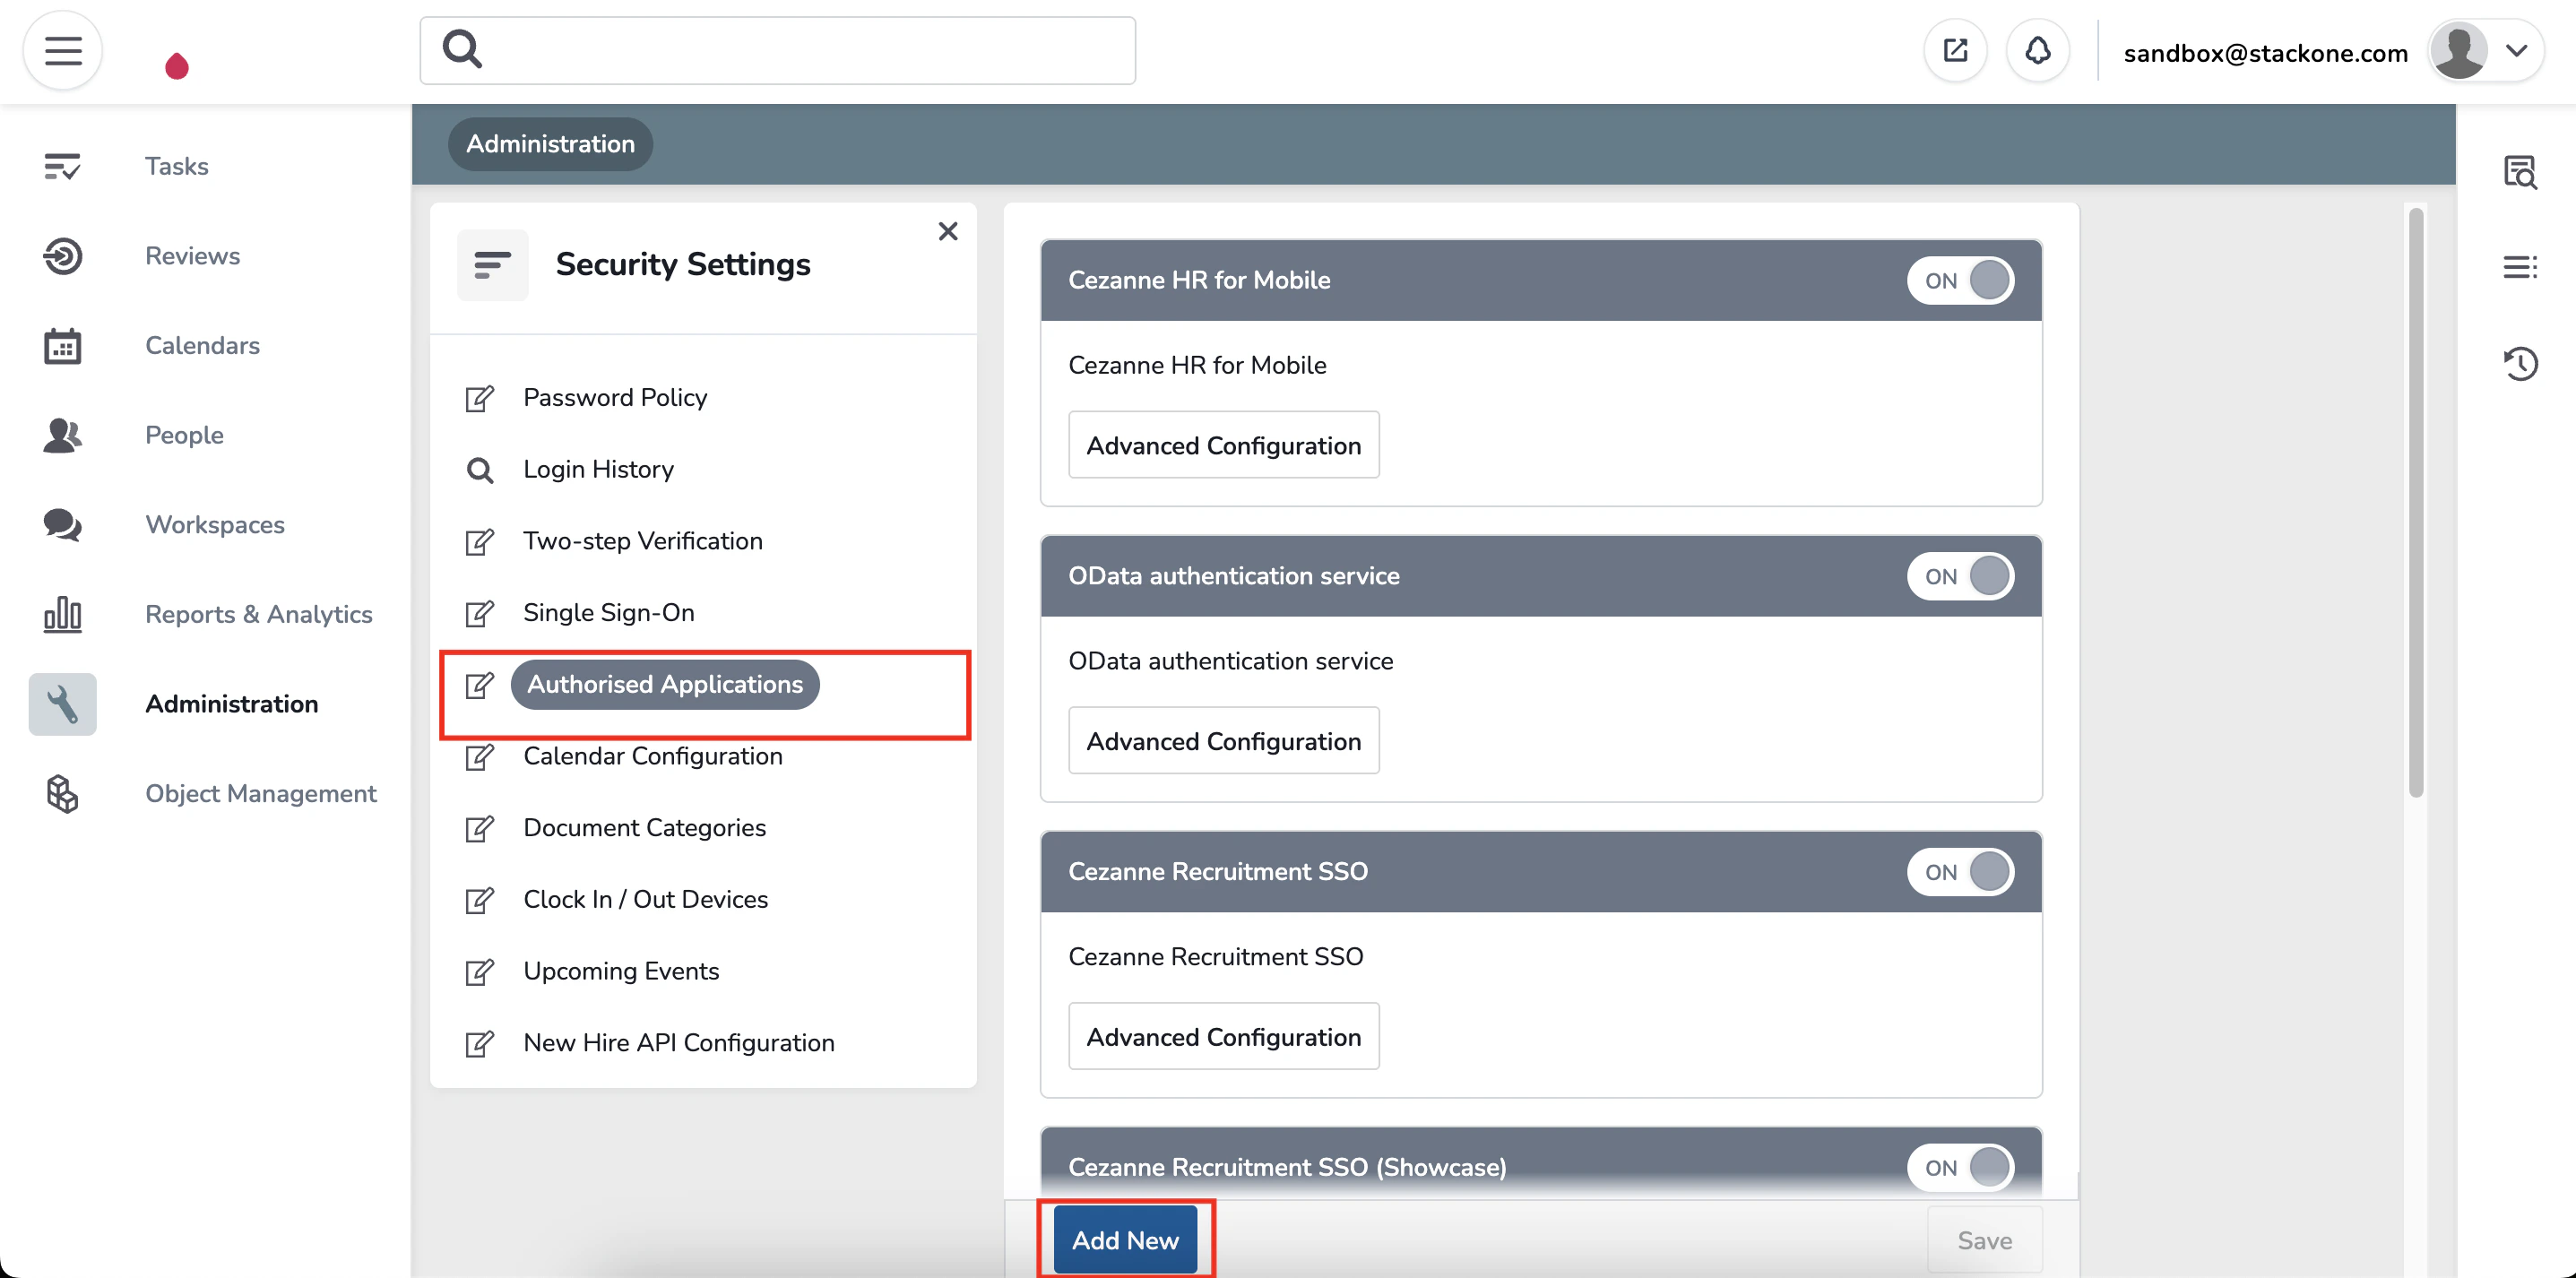The width and height of the screenshot is (2576, 1278).
Task: Open the list view icon on right rail
Action: click(2519, 267)
